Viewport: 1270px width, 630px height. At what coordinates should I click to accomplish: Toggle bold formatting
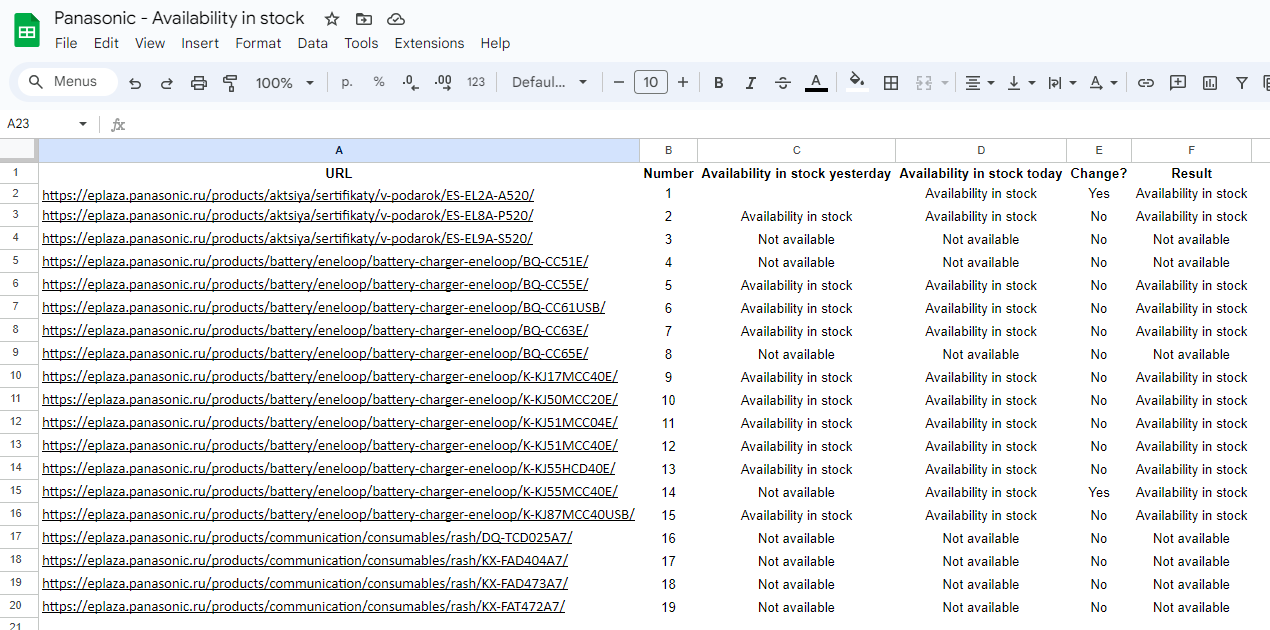(x=719, y=83)
